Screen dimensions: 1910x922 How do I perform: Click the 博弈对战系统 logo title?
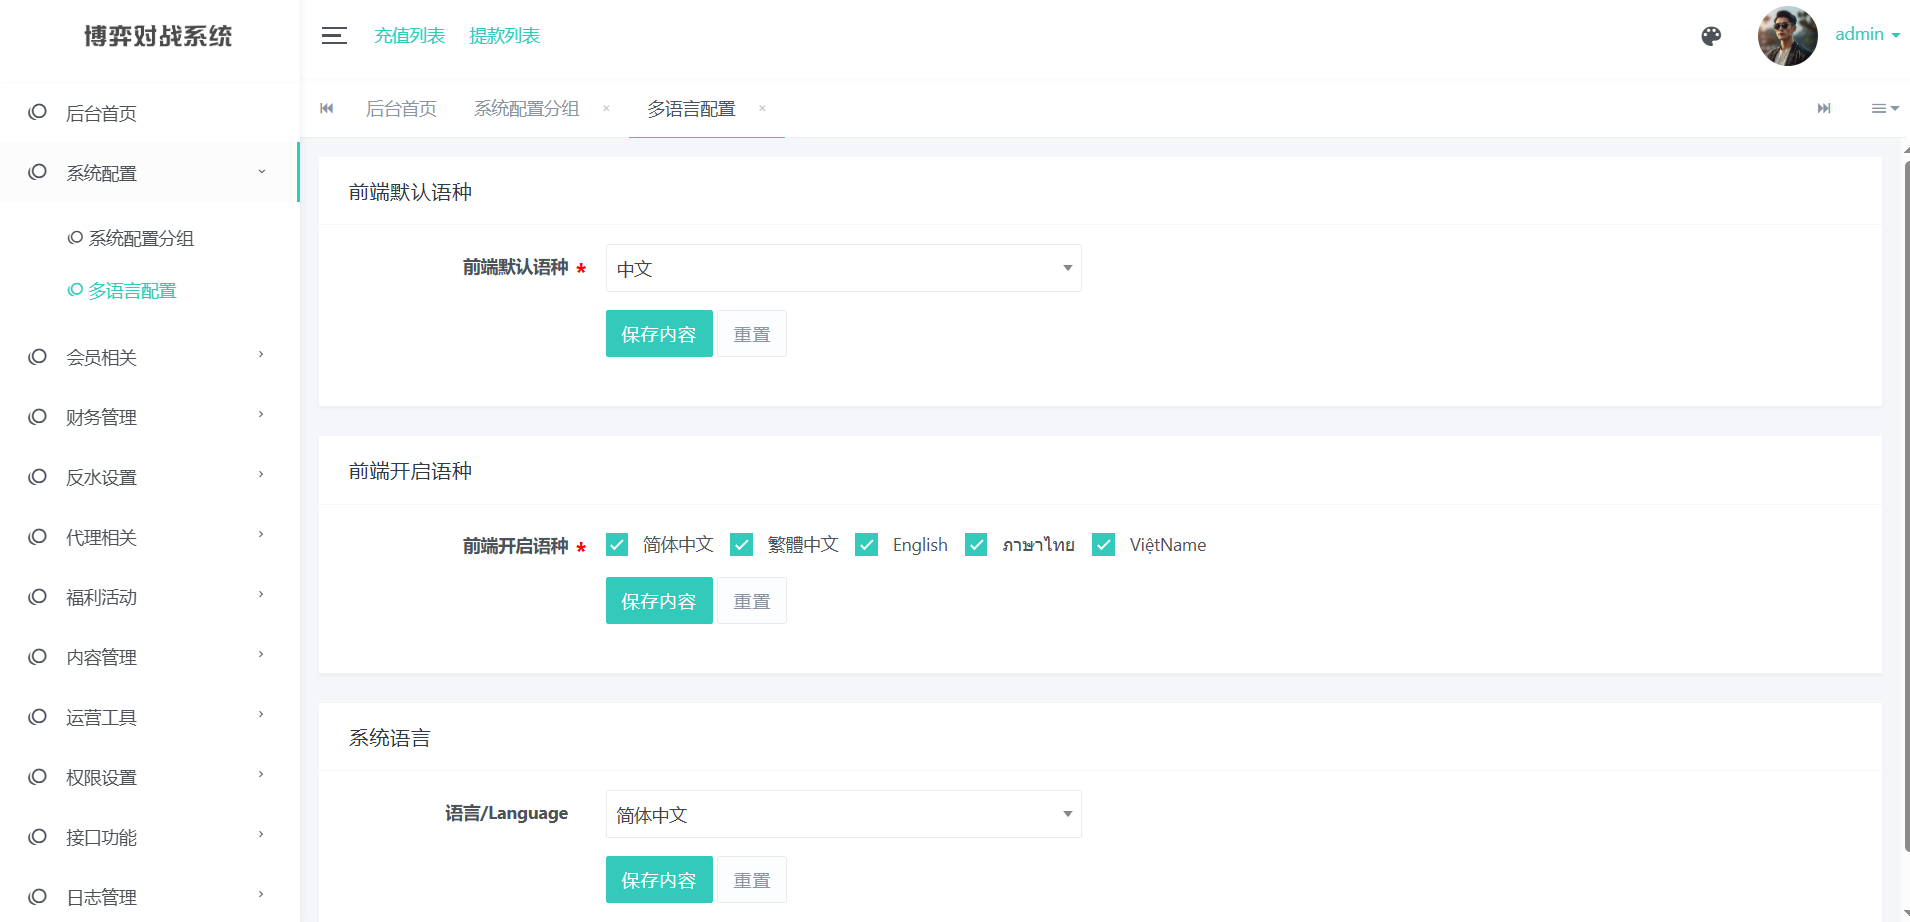158,36
